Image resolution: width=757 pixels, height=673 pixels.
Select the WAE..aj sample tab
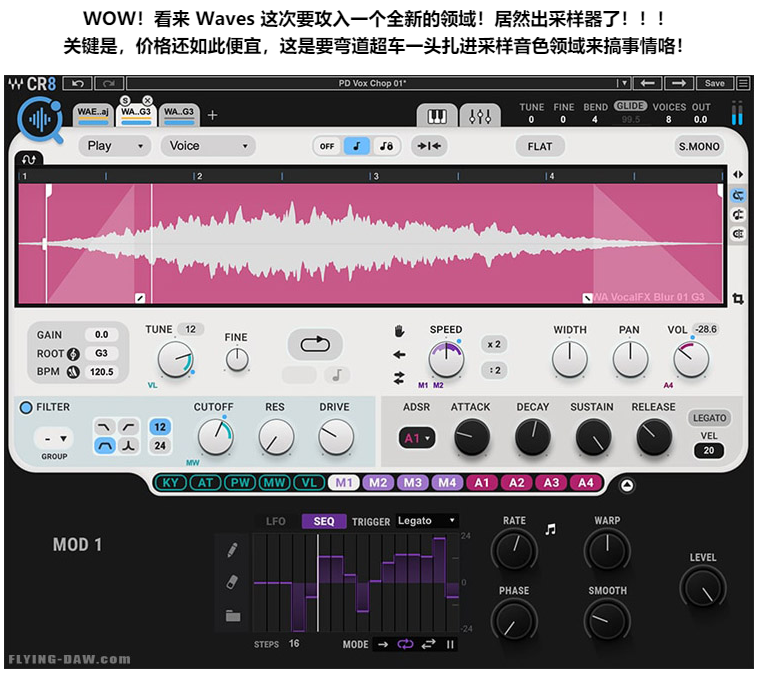[x=93, y=115]
